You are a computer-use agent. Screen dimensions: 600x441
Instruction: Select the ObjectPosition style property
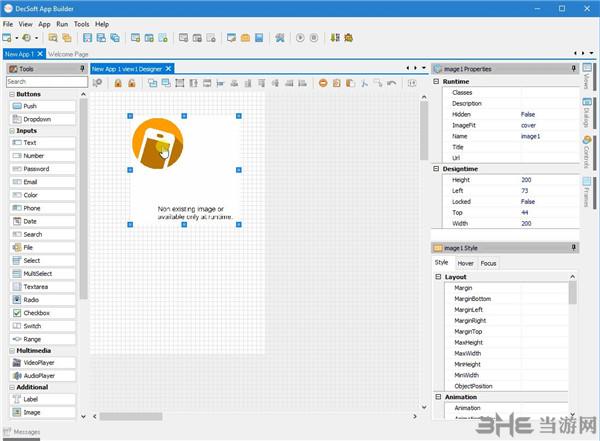click(x=506, y=386)
